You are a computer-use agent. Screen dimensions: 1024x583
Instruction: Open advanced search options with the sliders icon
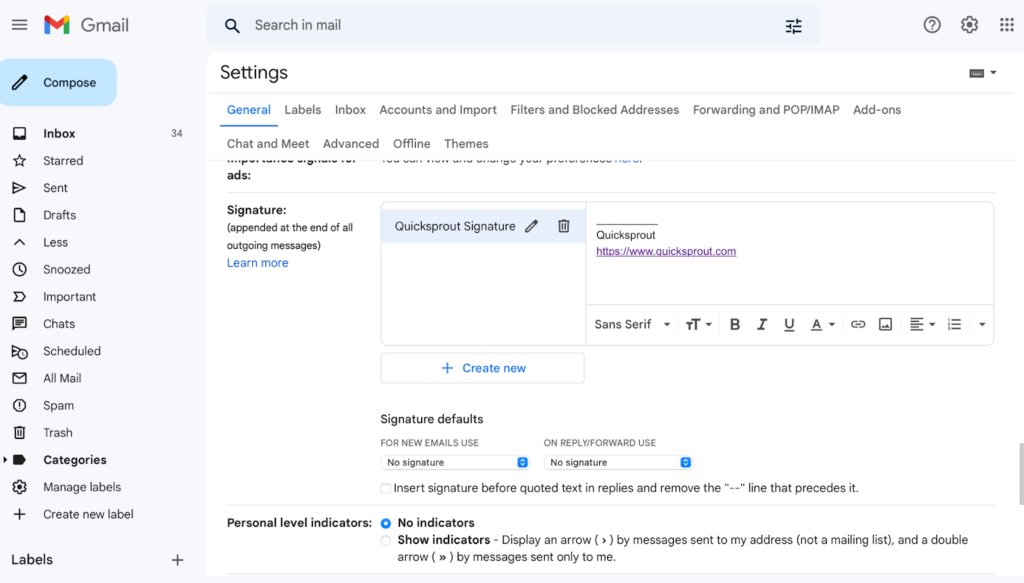tap(793, 25)
